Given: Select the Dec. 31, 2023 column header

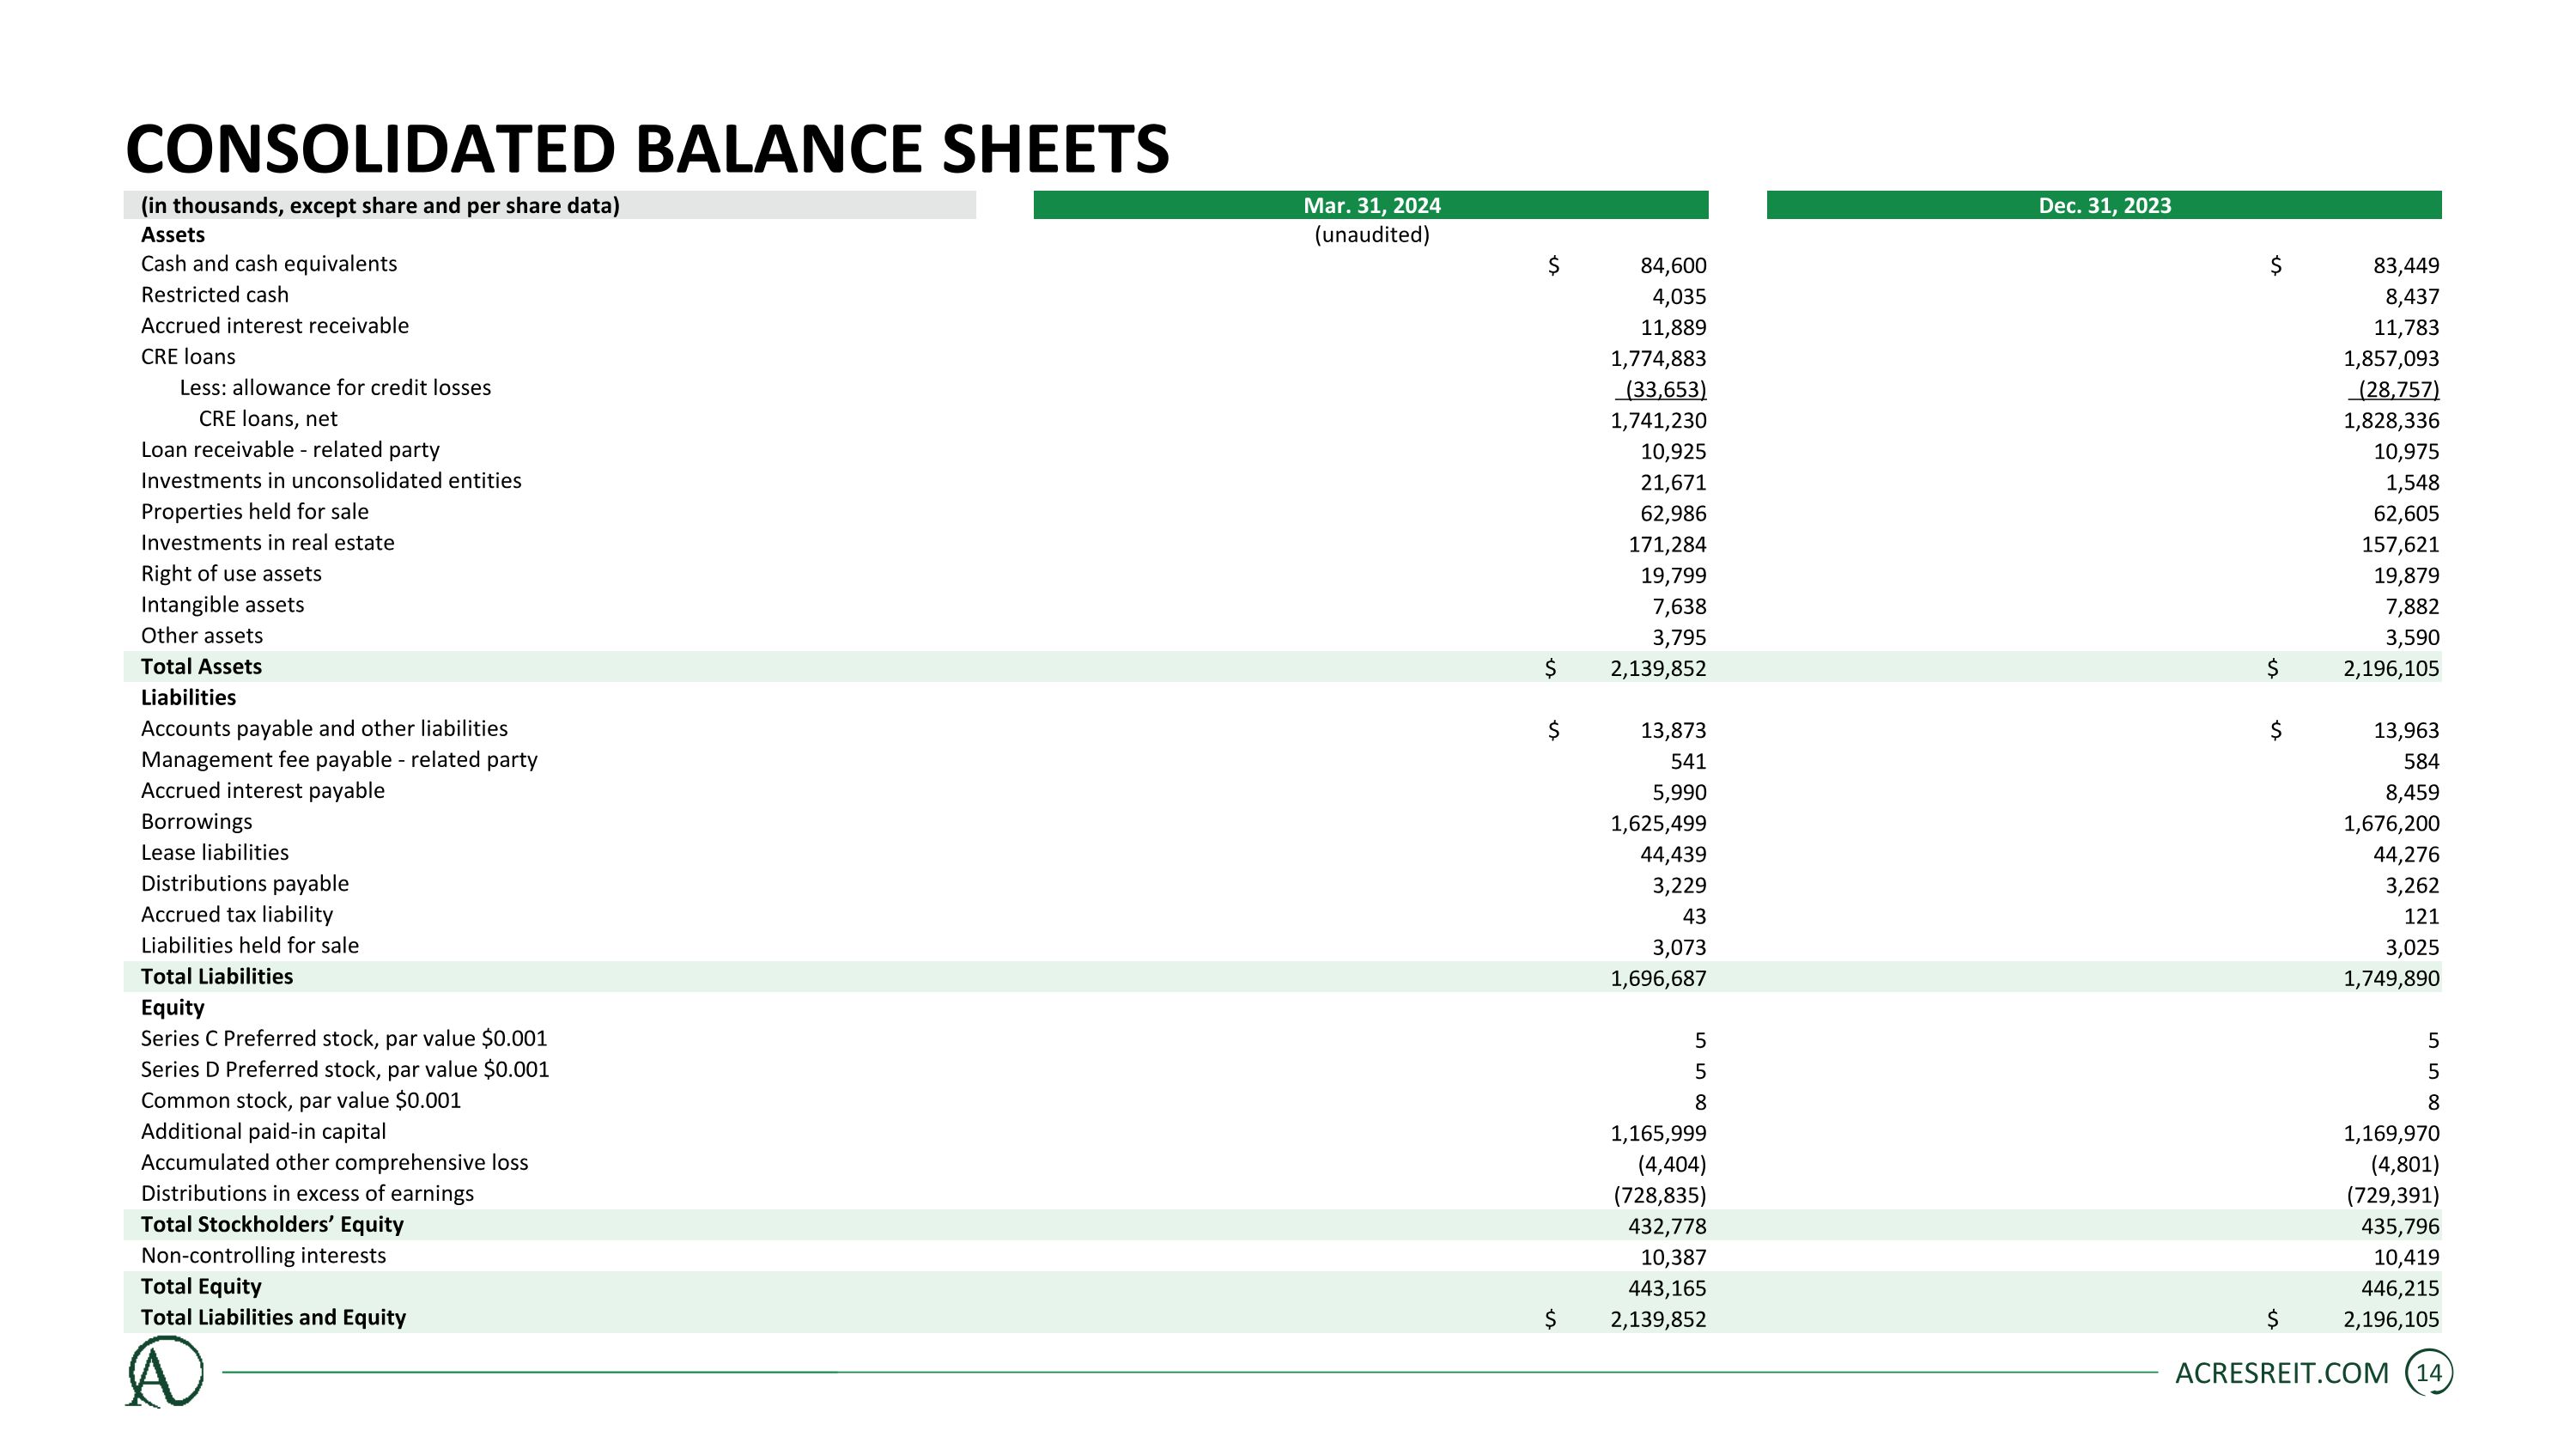Looking at the screenshot, I should tap(2104, 205).
